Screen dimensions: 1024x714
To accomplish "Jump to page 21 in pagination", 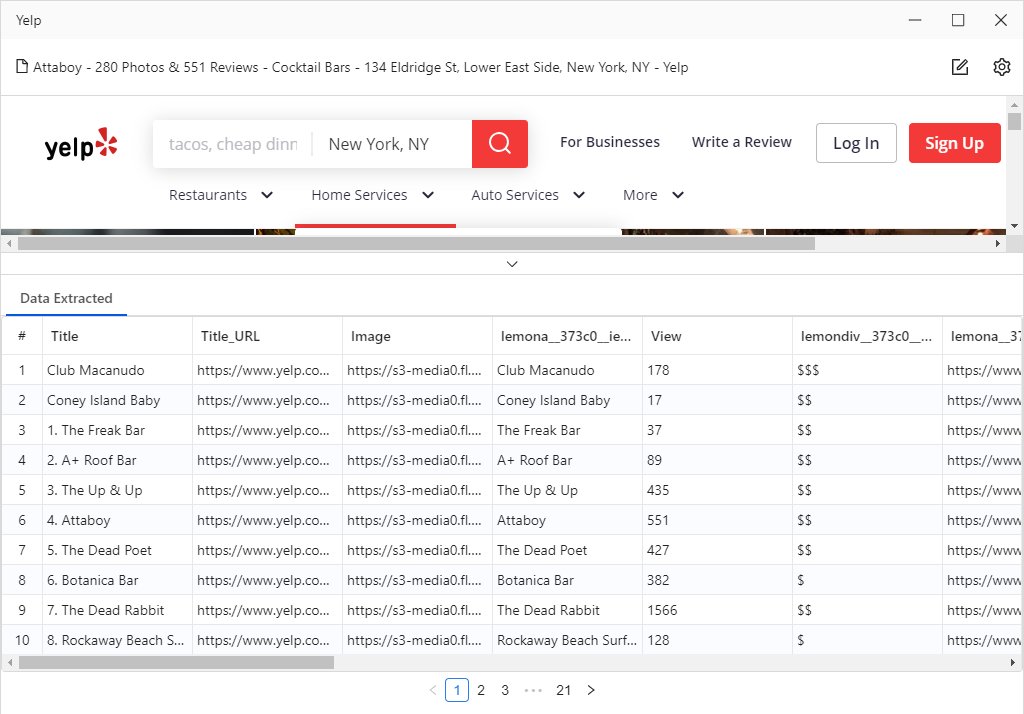I will (563, 690).
